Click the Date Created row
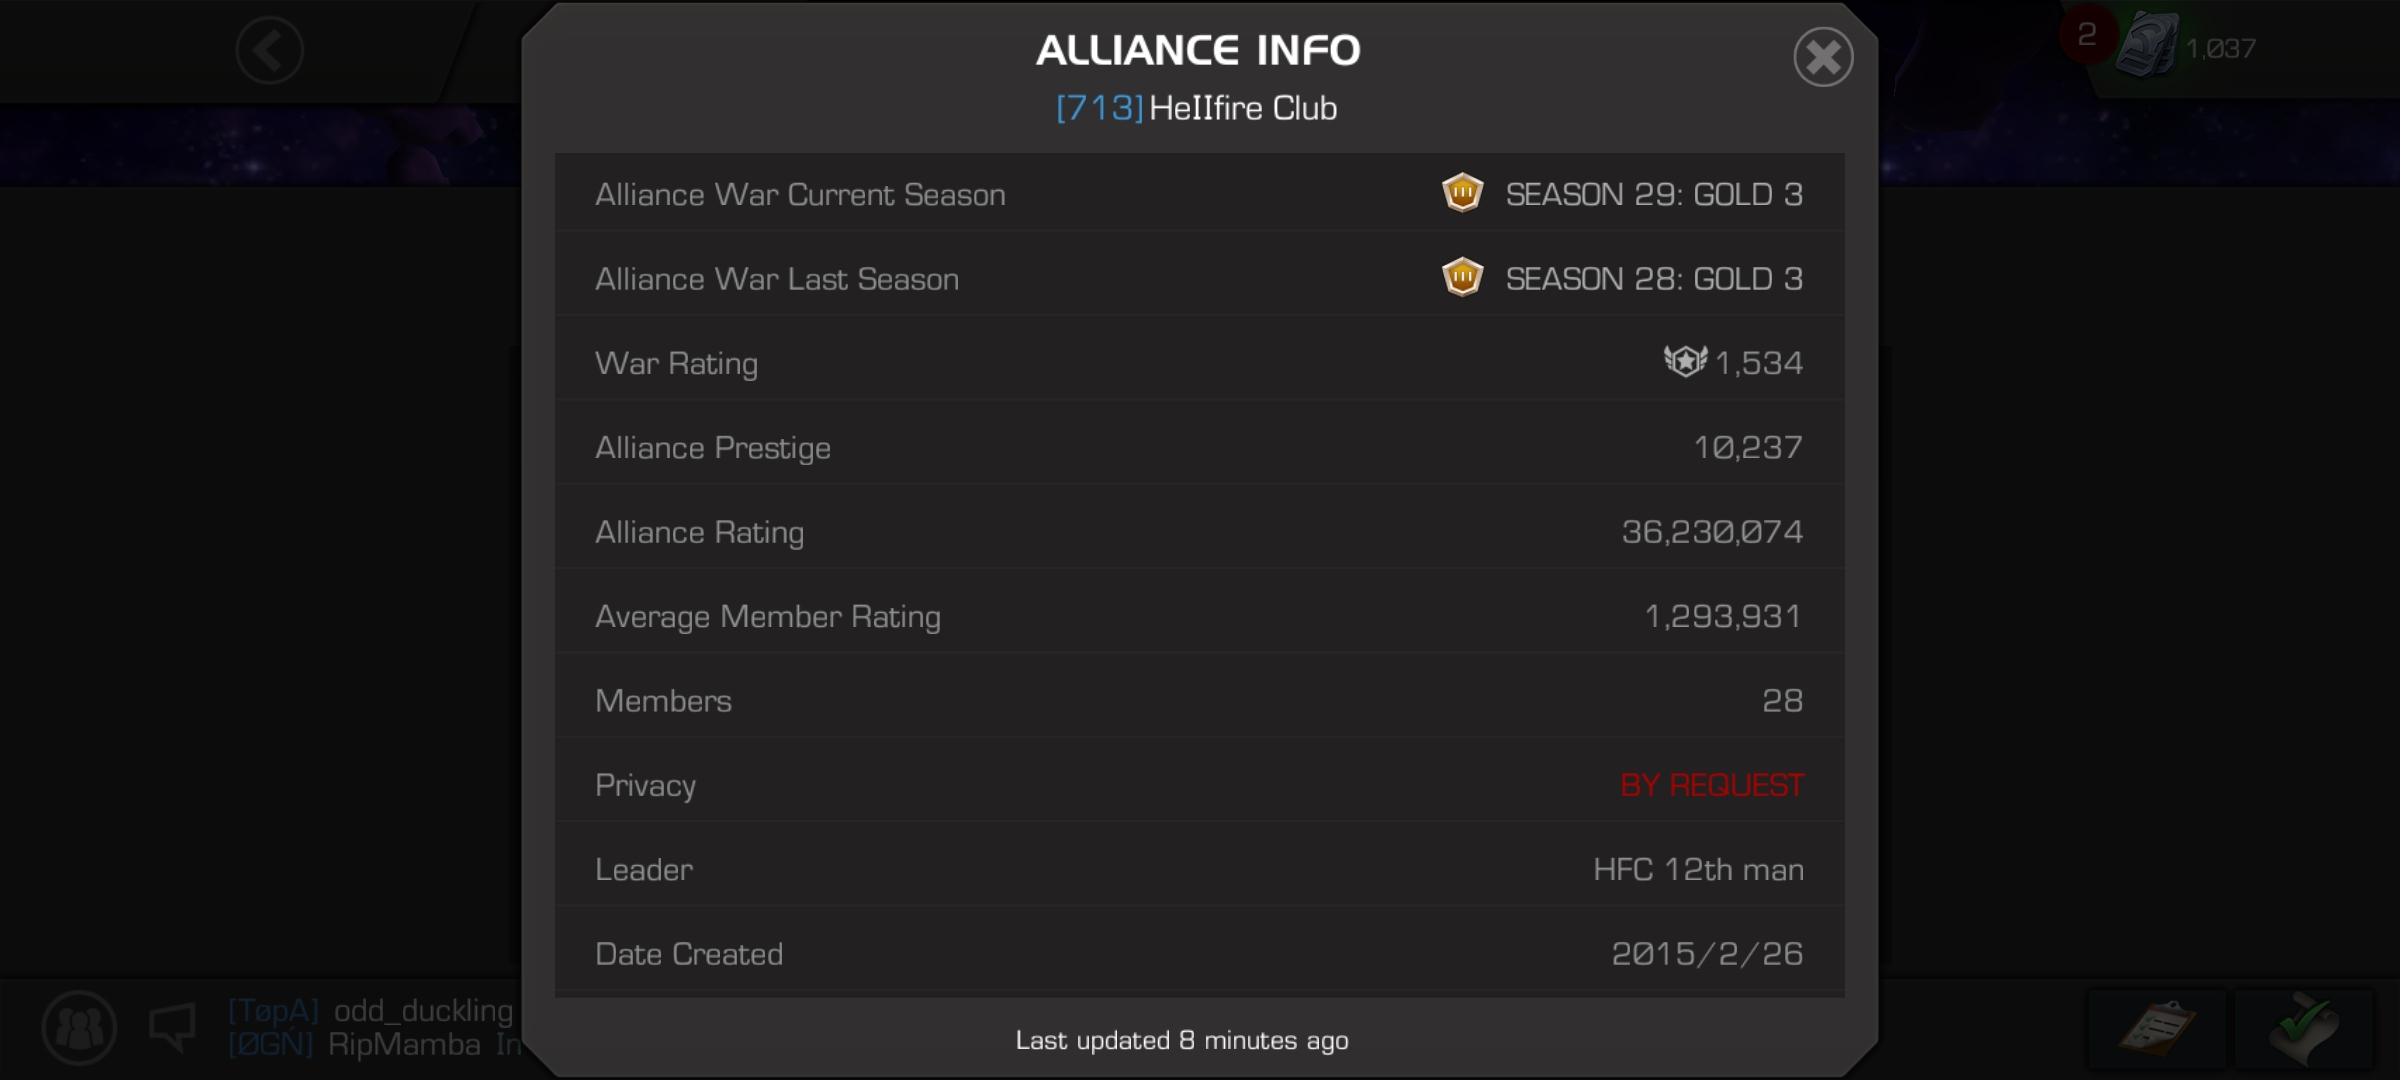The width and height of the screenshot is (2400, 1080). pos(1200,953)
